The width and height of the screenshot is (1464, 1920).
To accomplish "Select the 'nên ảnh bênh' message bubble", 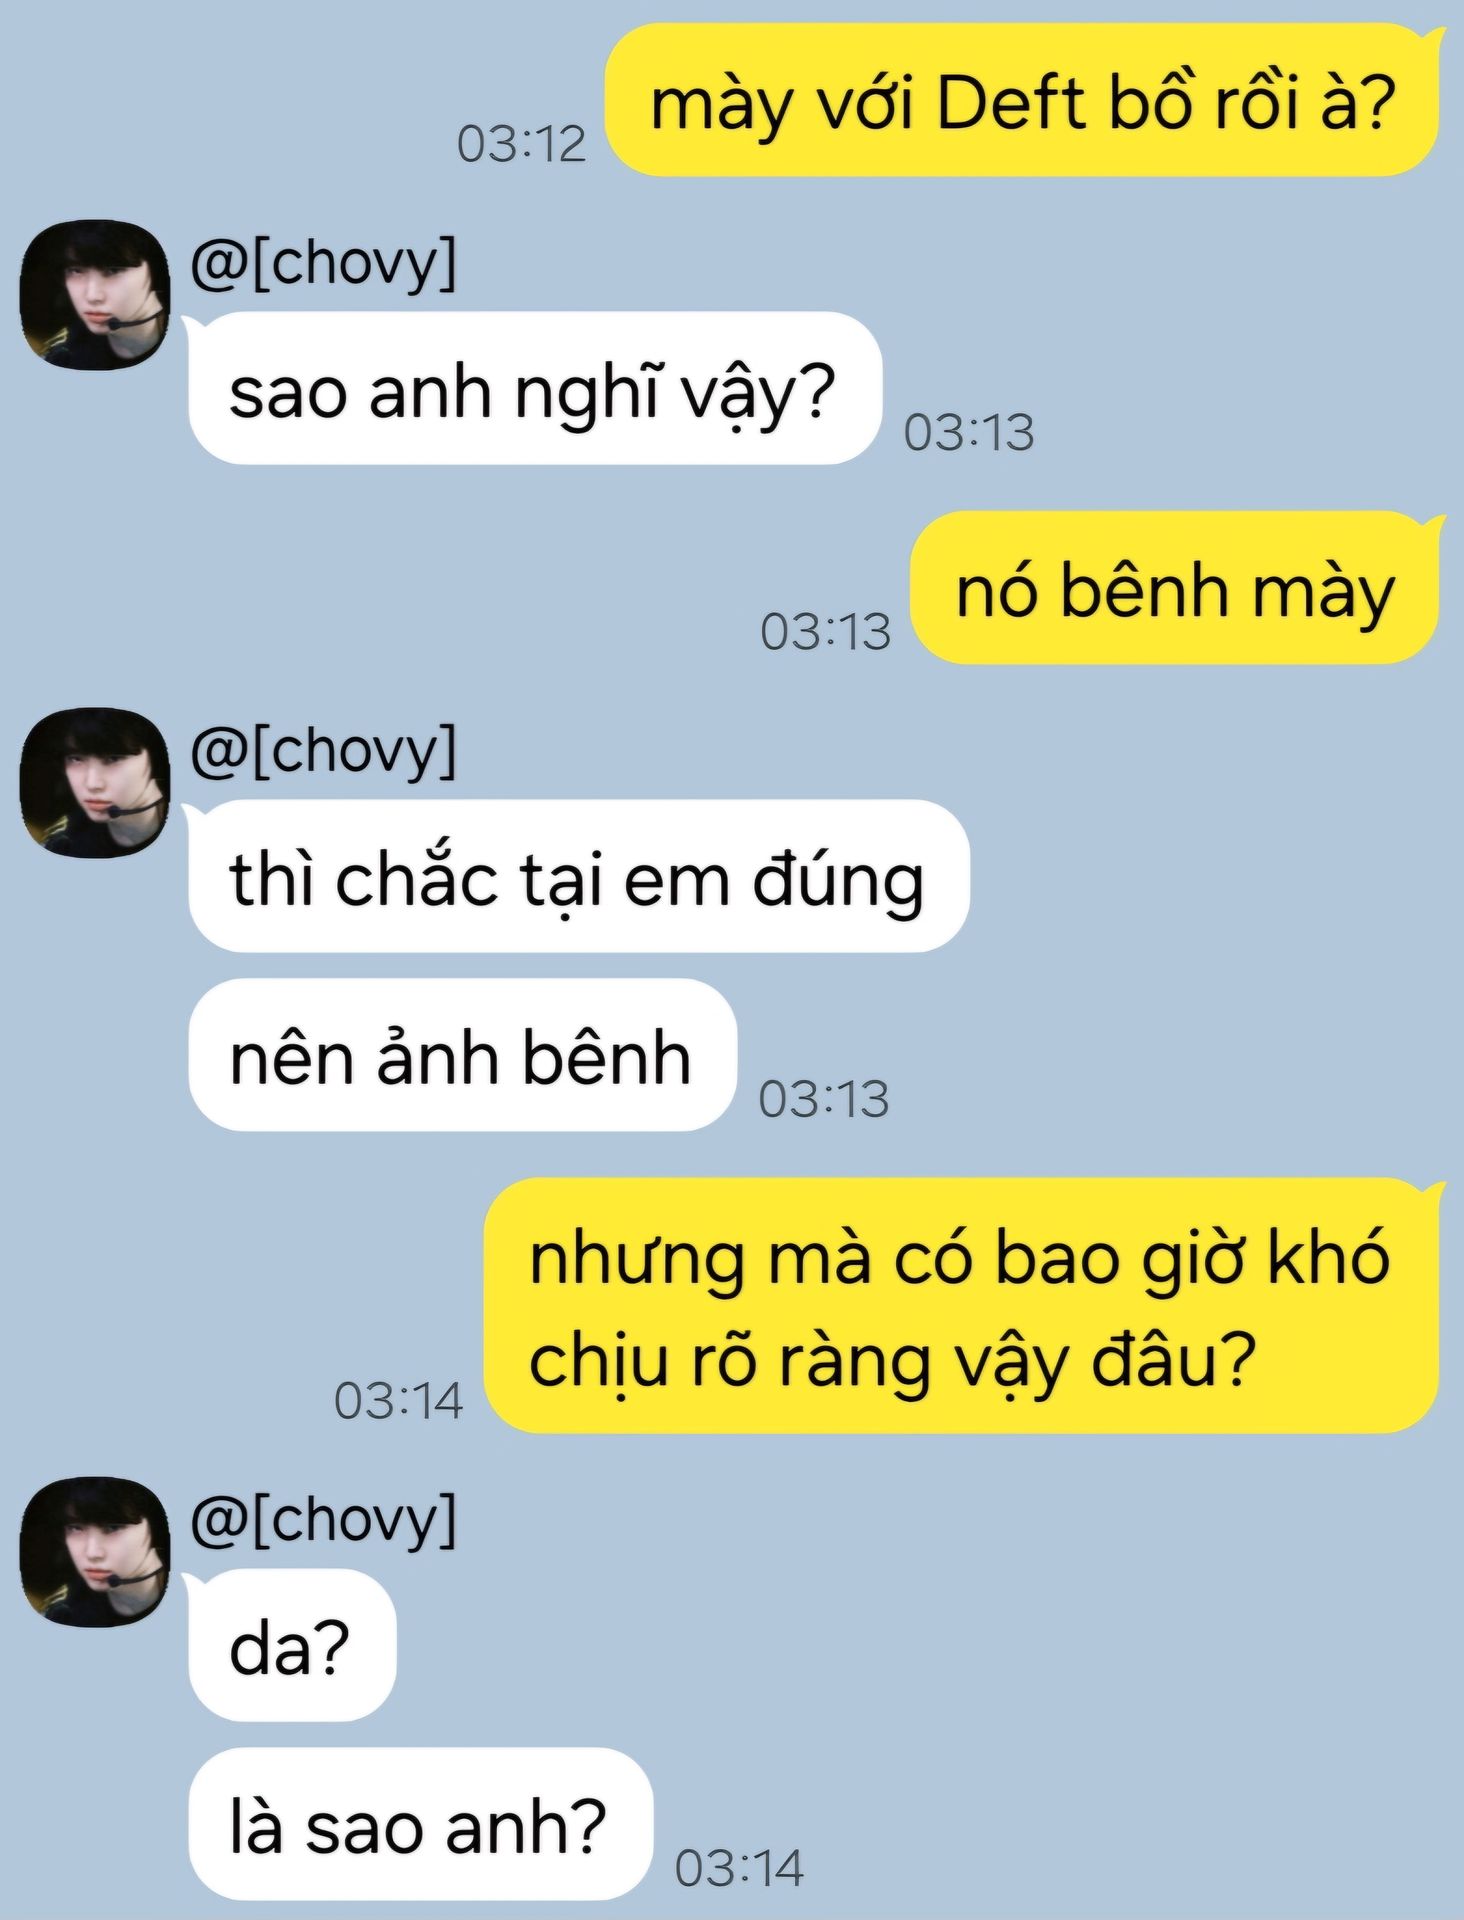I will pos(462,1055).
